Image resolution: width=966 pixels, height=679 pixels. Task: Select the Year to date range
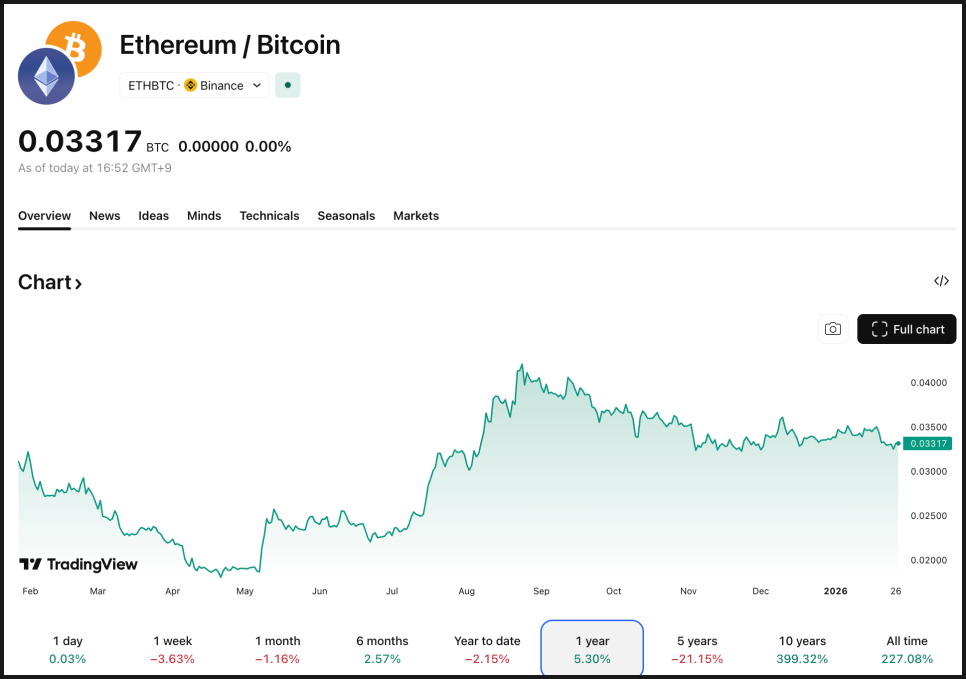click(487, 649)
